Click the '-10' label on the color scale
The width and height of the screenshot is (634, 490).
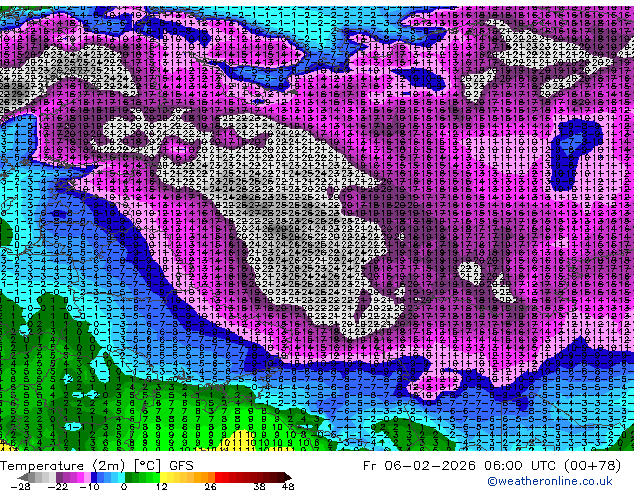point(89,486)
